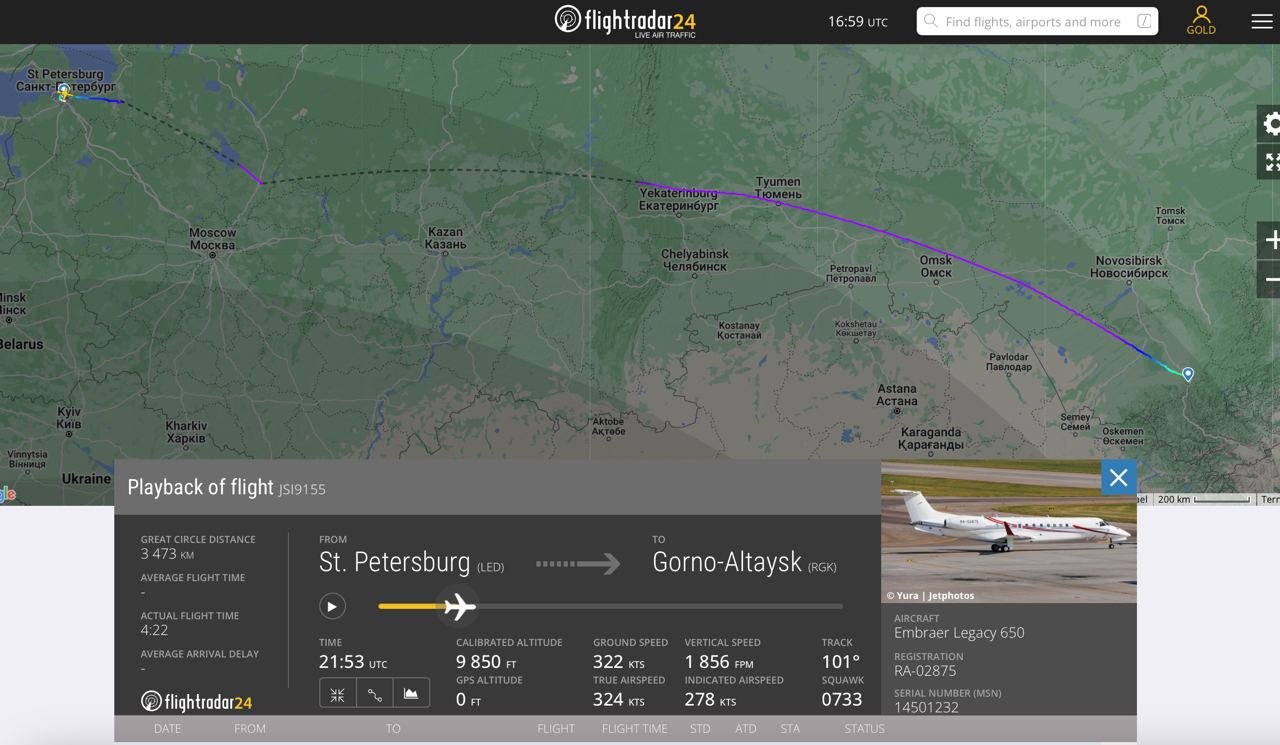Click the Gorno-Altaysk destination pin on map
1280x745 pixels.
(x=1188, y=373)
